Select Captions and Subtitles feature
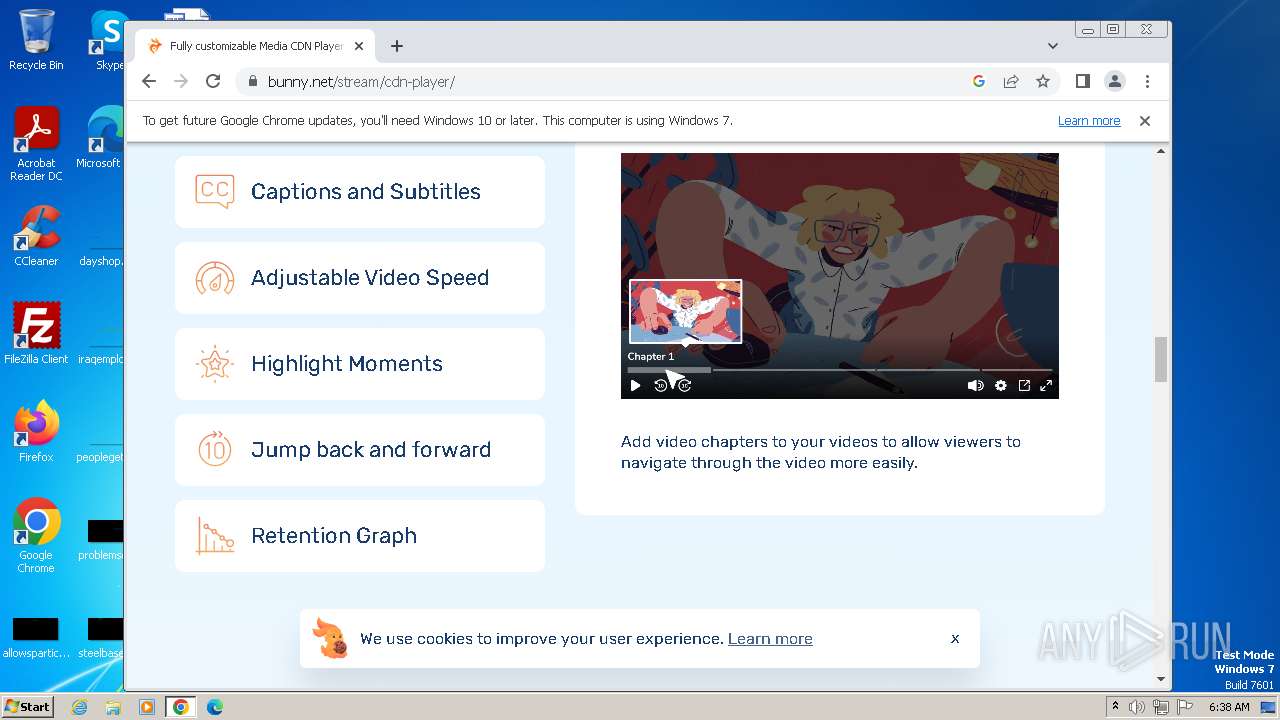1280x720 pixels. click(x=360, y=191)
